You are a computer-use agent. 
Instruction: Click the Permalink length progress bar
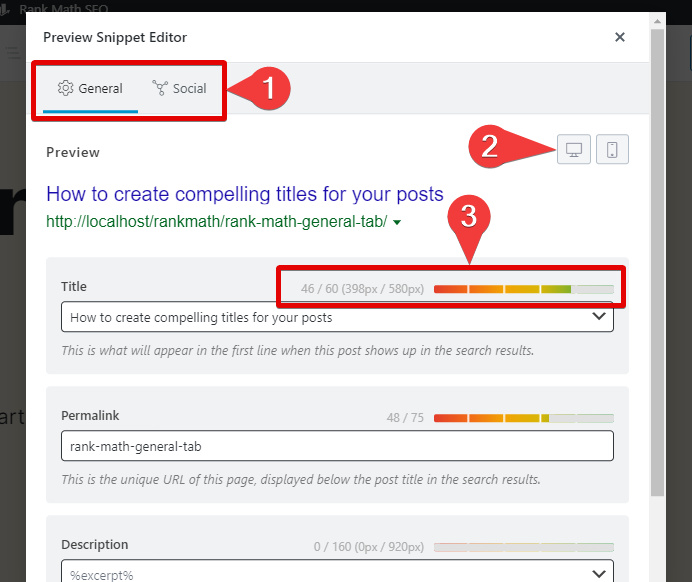(523, 418)
